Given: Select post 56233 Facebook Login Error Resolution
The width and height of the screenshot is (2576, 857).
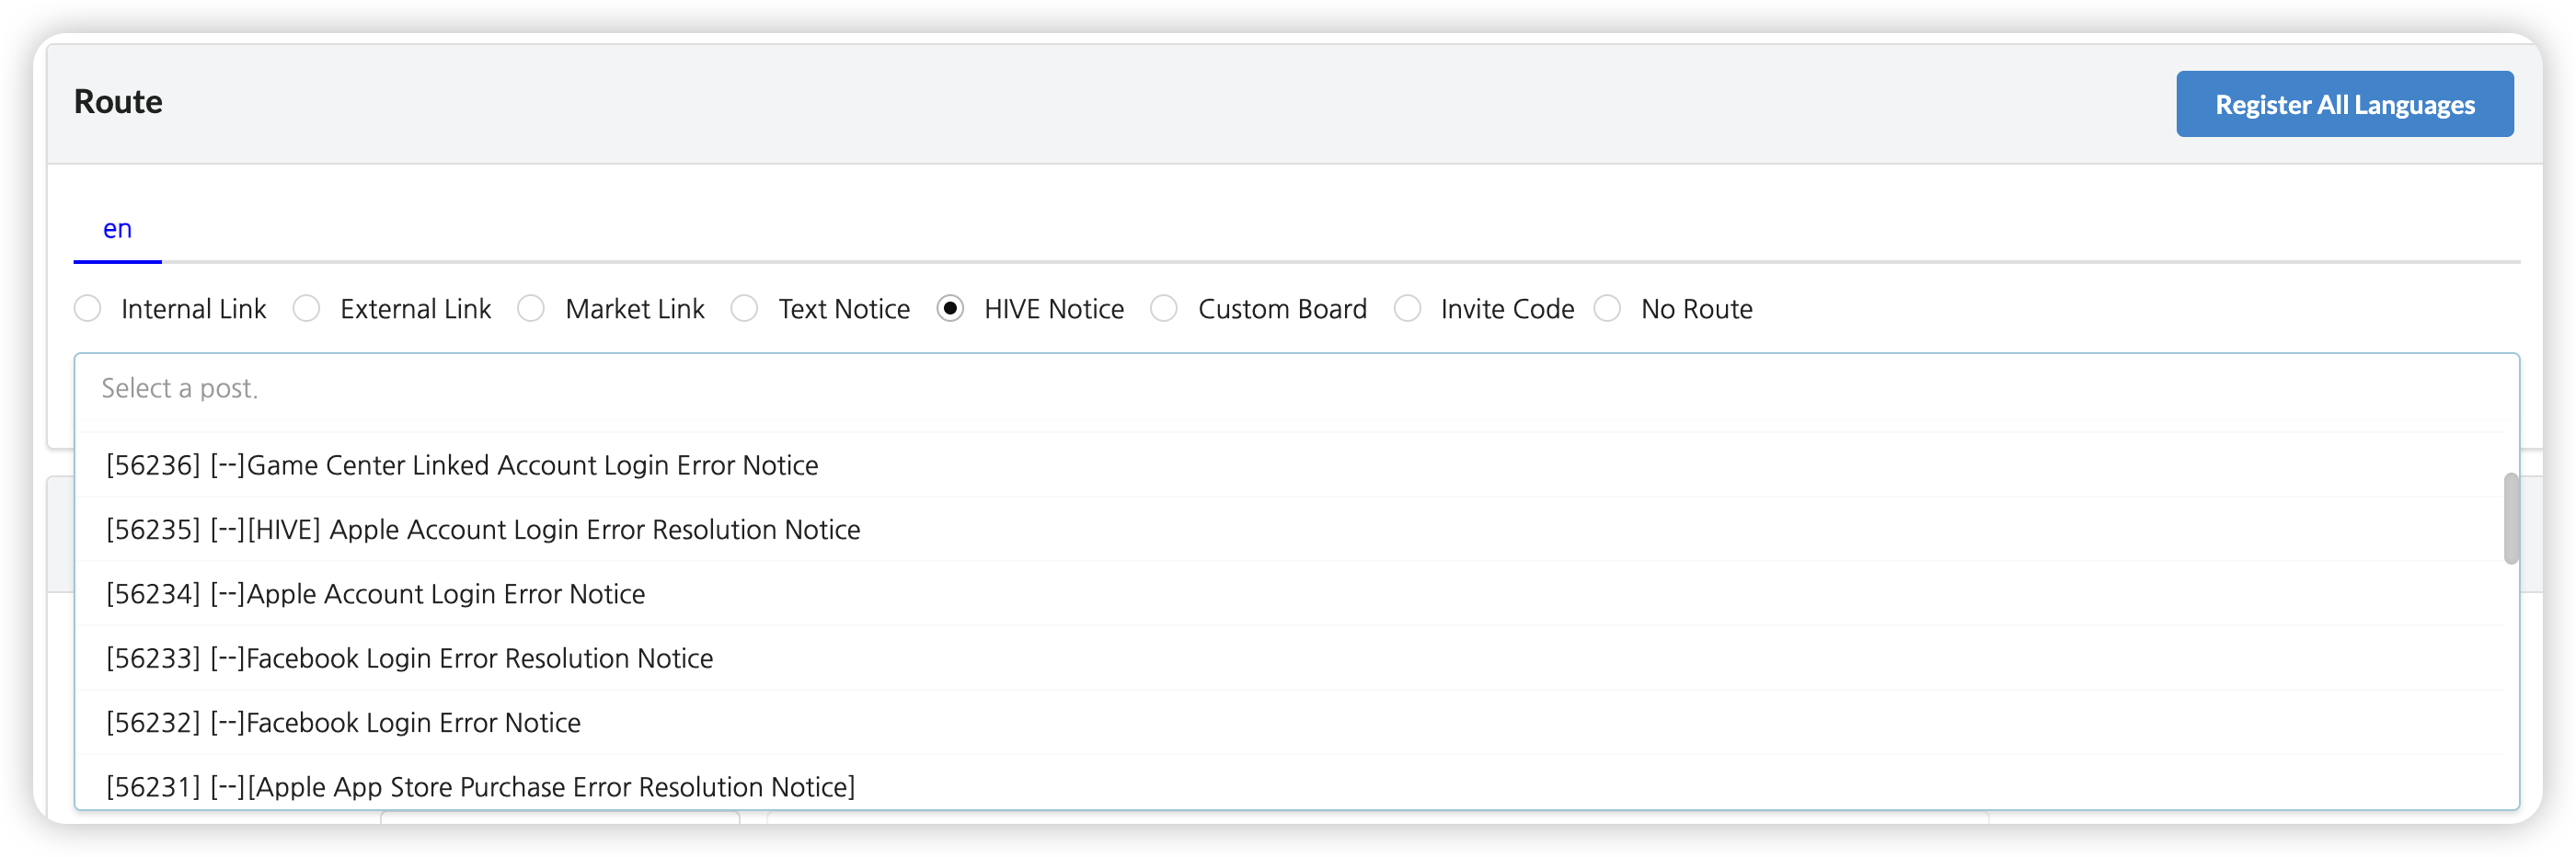Looking at the screenshot, I should [410, 658].
